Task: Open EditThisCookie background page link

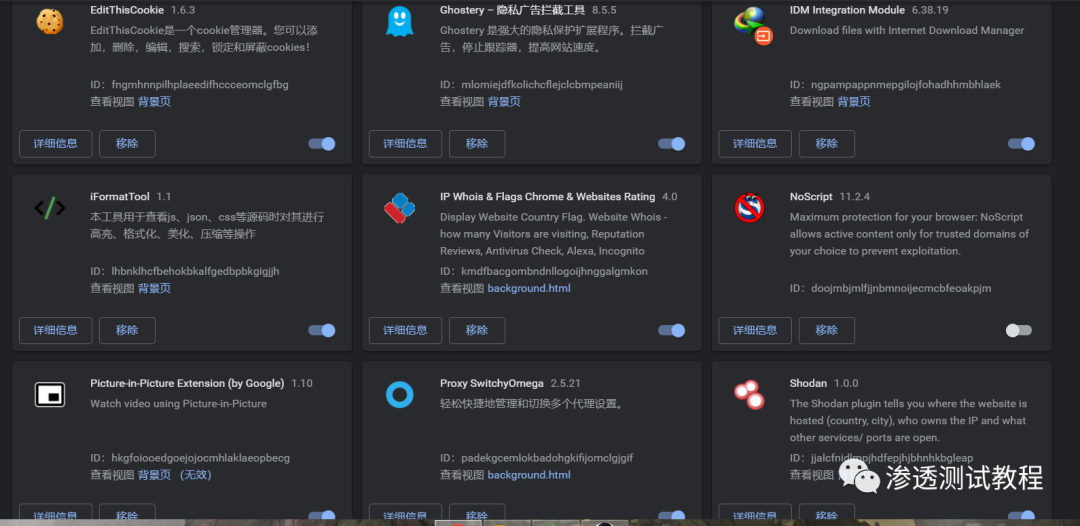Action: [x=154, y=102]
